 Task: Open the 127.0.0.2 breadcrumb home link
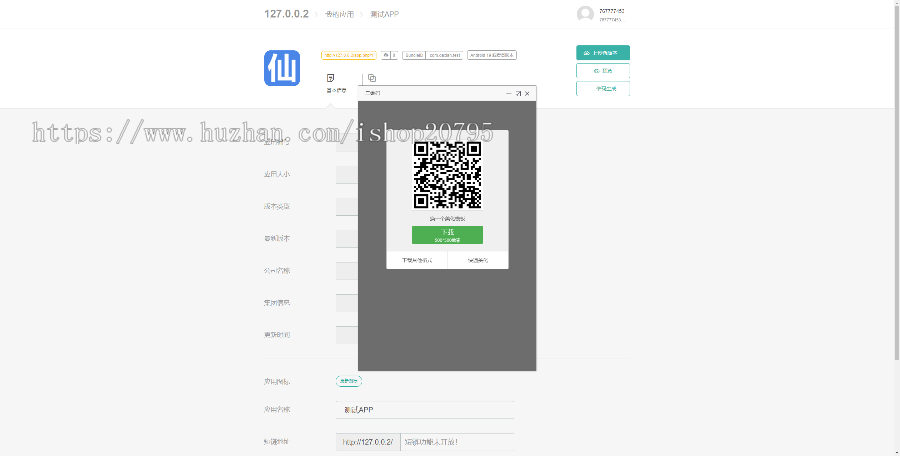[x=286, y=14]
